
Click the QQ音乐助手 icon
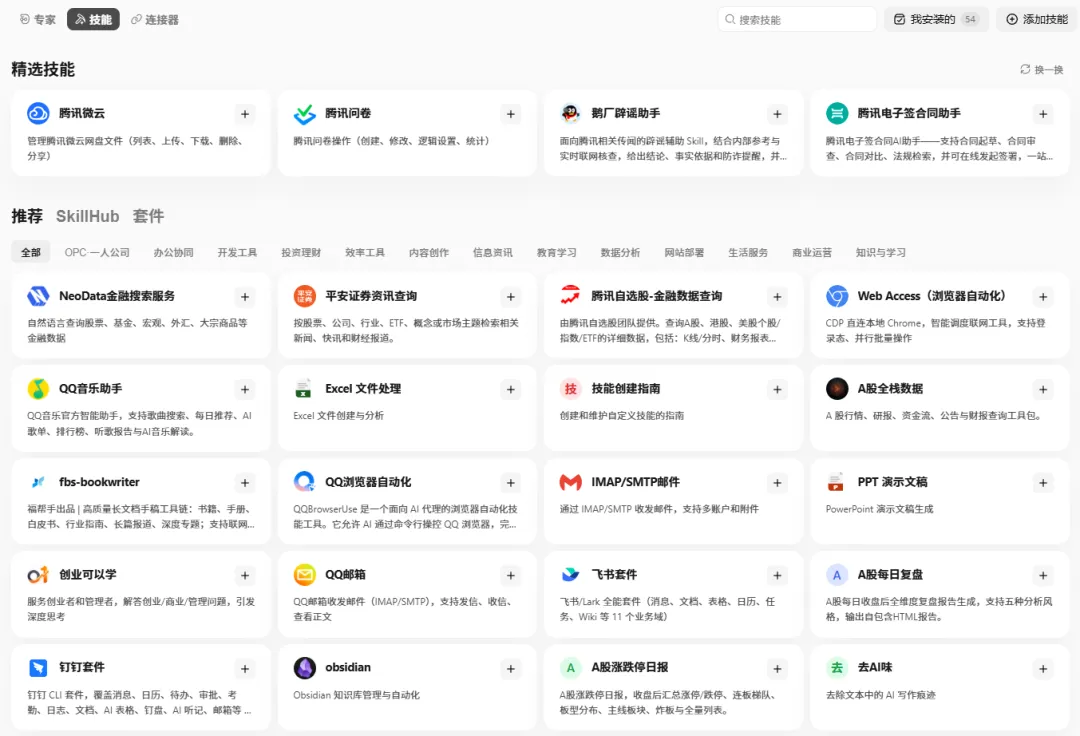tap(38, 389)
